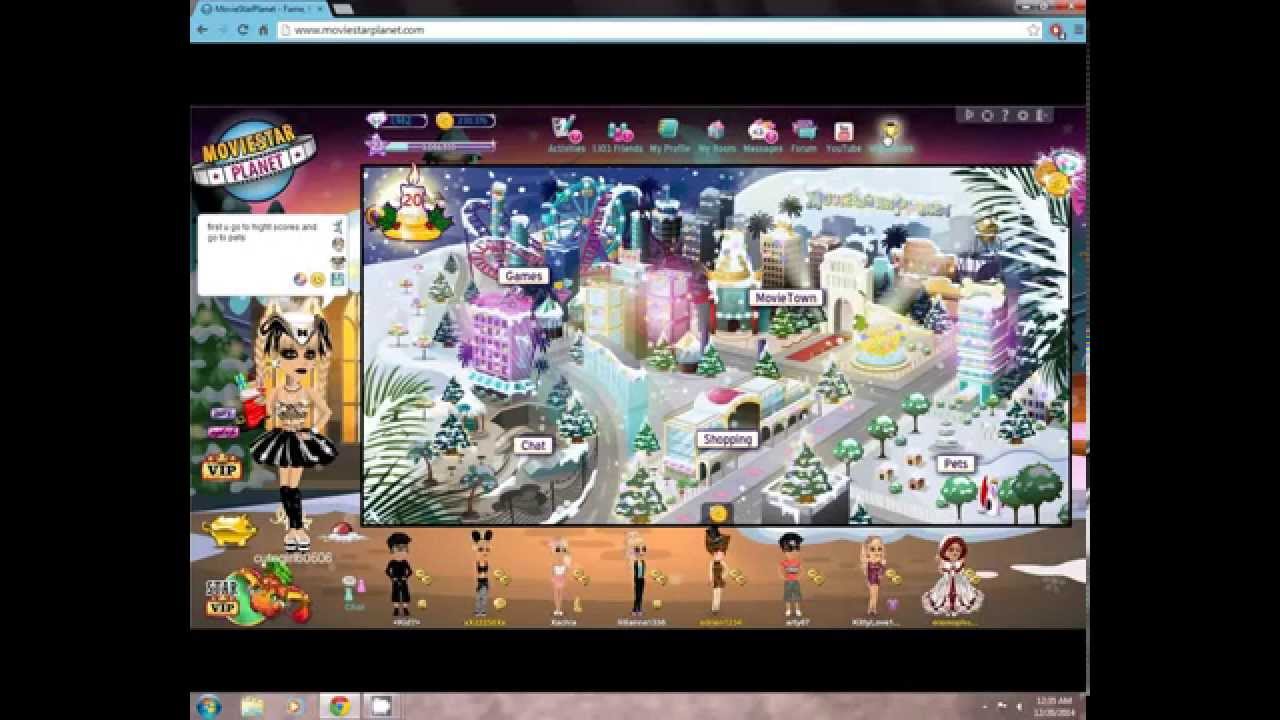1280x720 pixels.
Task: Click the fame star level icon
Action: coord(378,146)
